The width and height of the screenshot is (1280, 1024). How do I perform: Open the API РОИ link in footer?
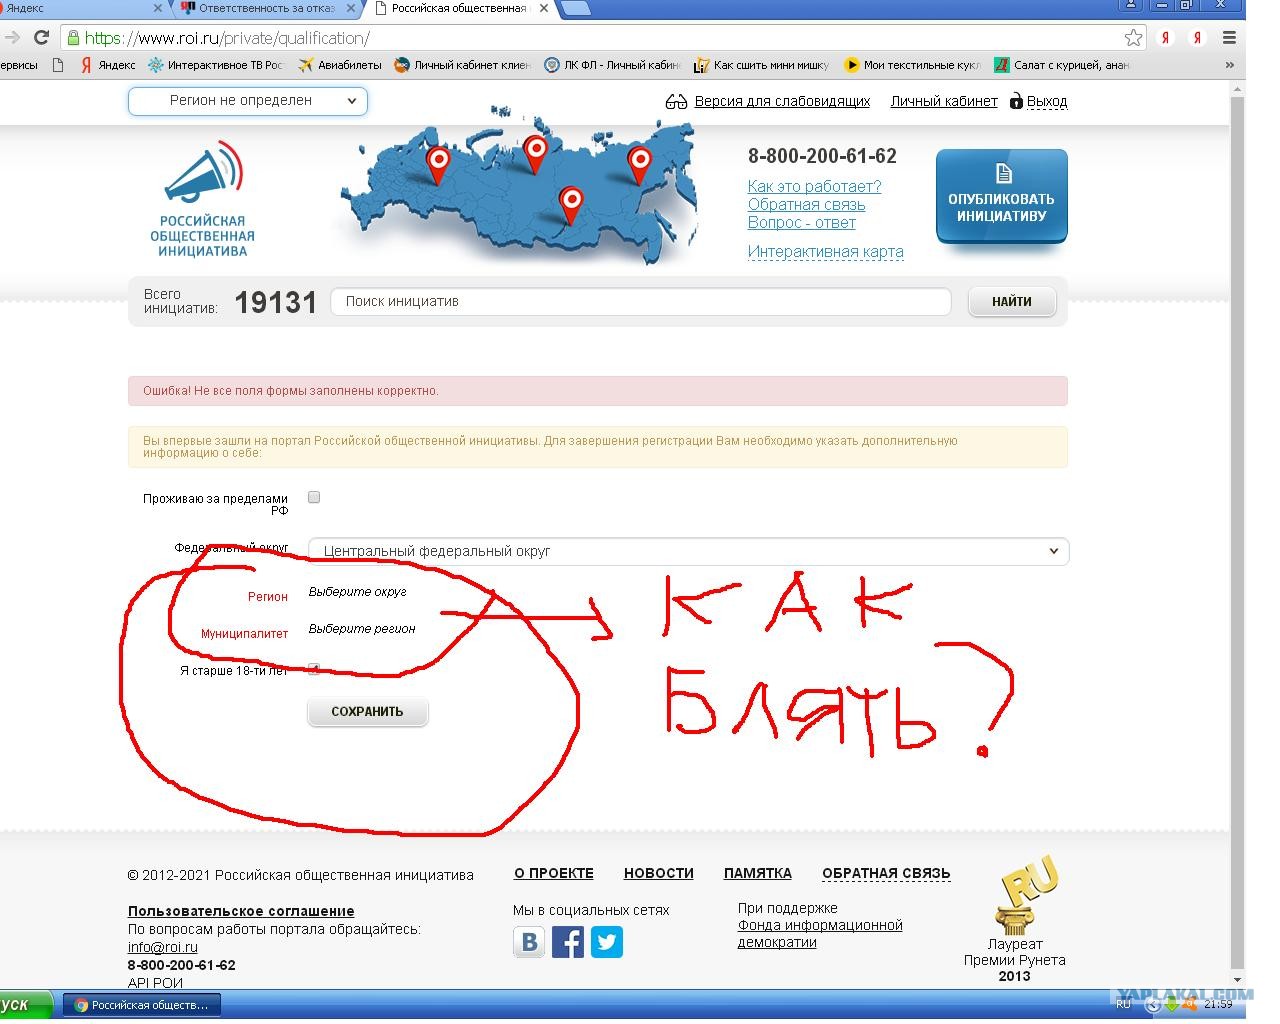155,983
